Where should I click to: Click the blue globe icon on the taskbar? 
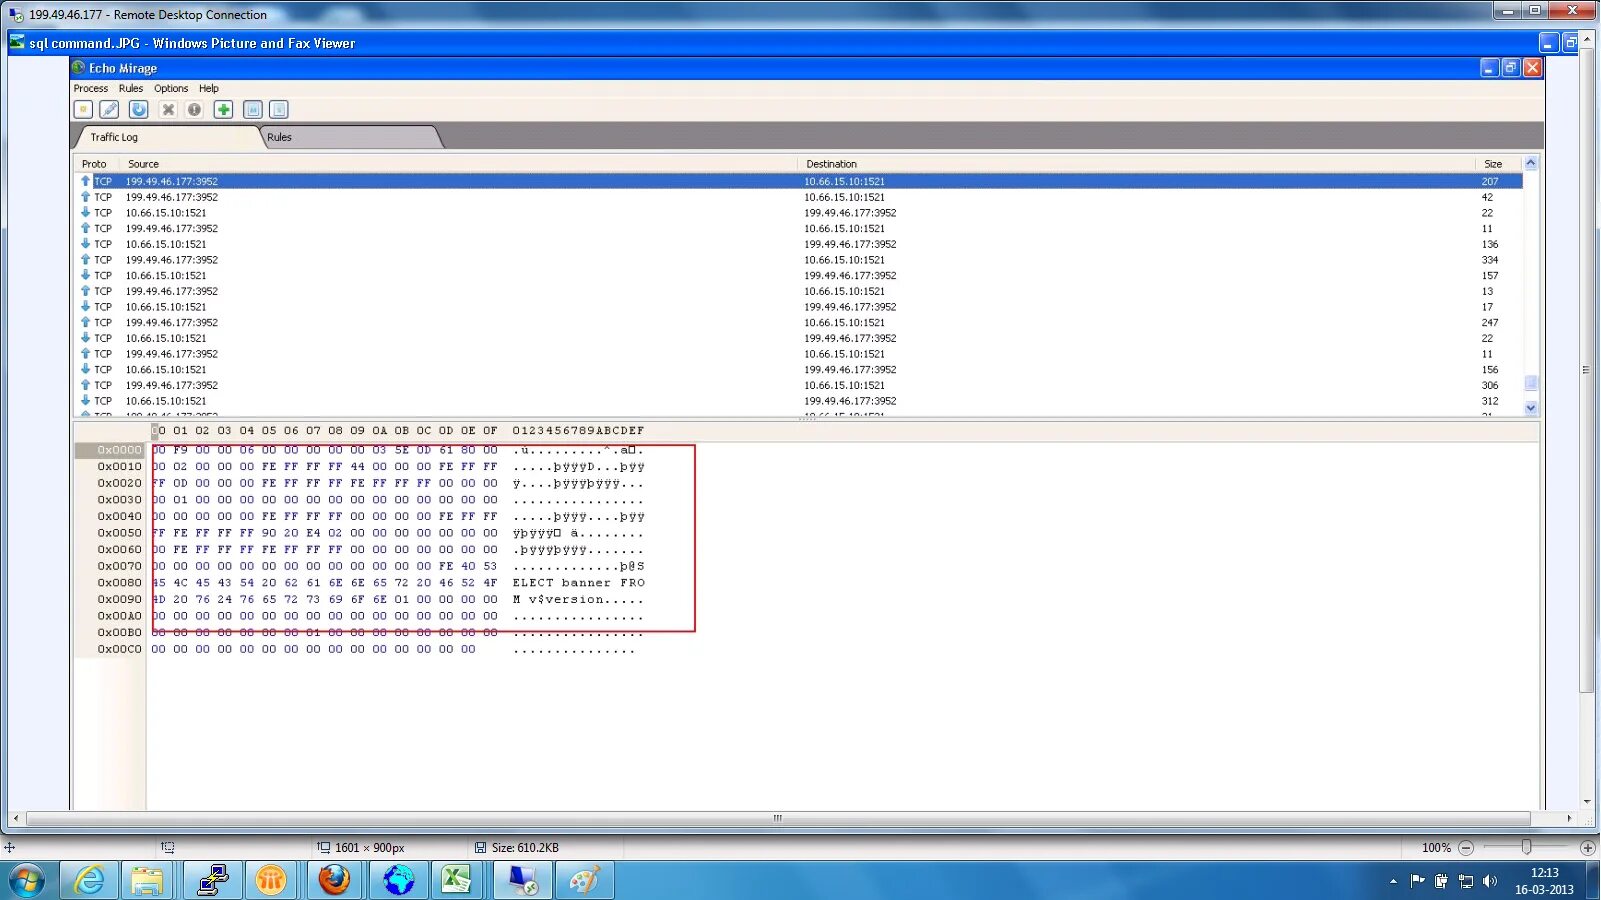398,881
